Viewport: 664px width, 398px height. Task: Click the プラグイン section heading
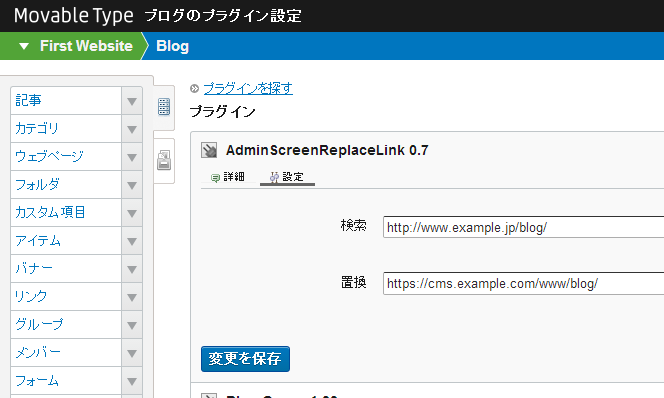[222, 112]
